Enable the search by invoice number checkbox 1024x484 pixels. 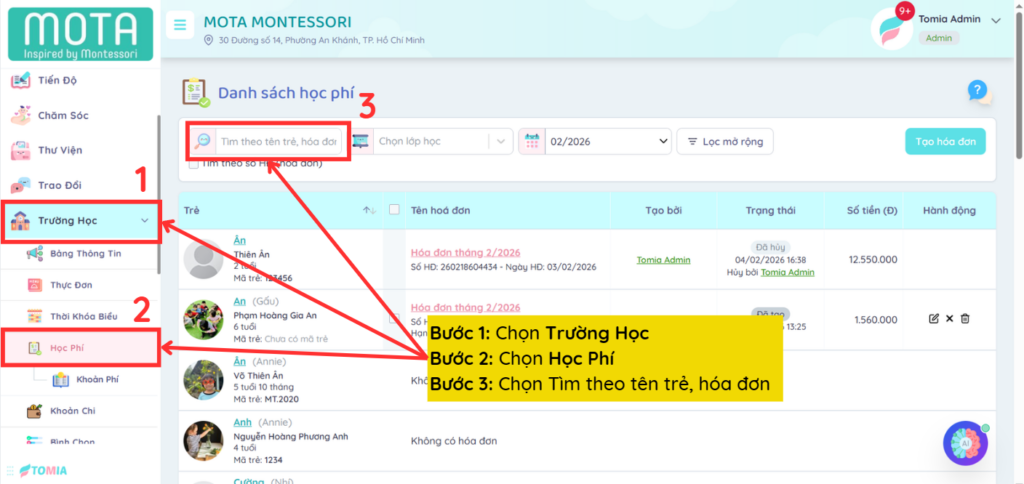(x=194, y=163)
